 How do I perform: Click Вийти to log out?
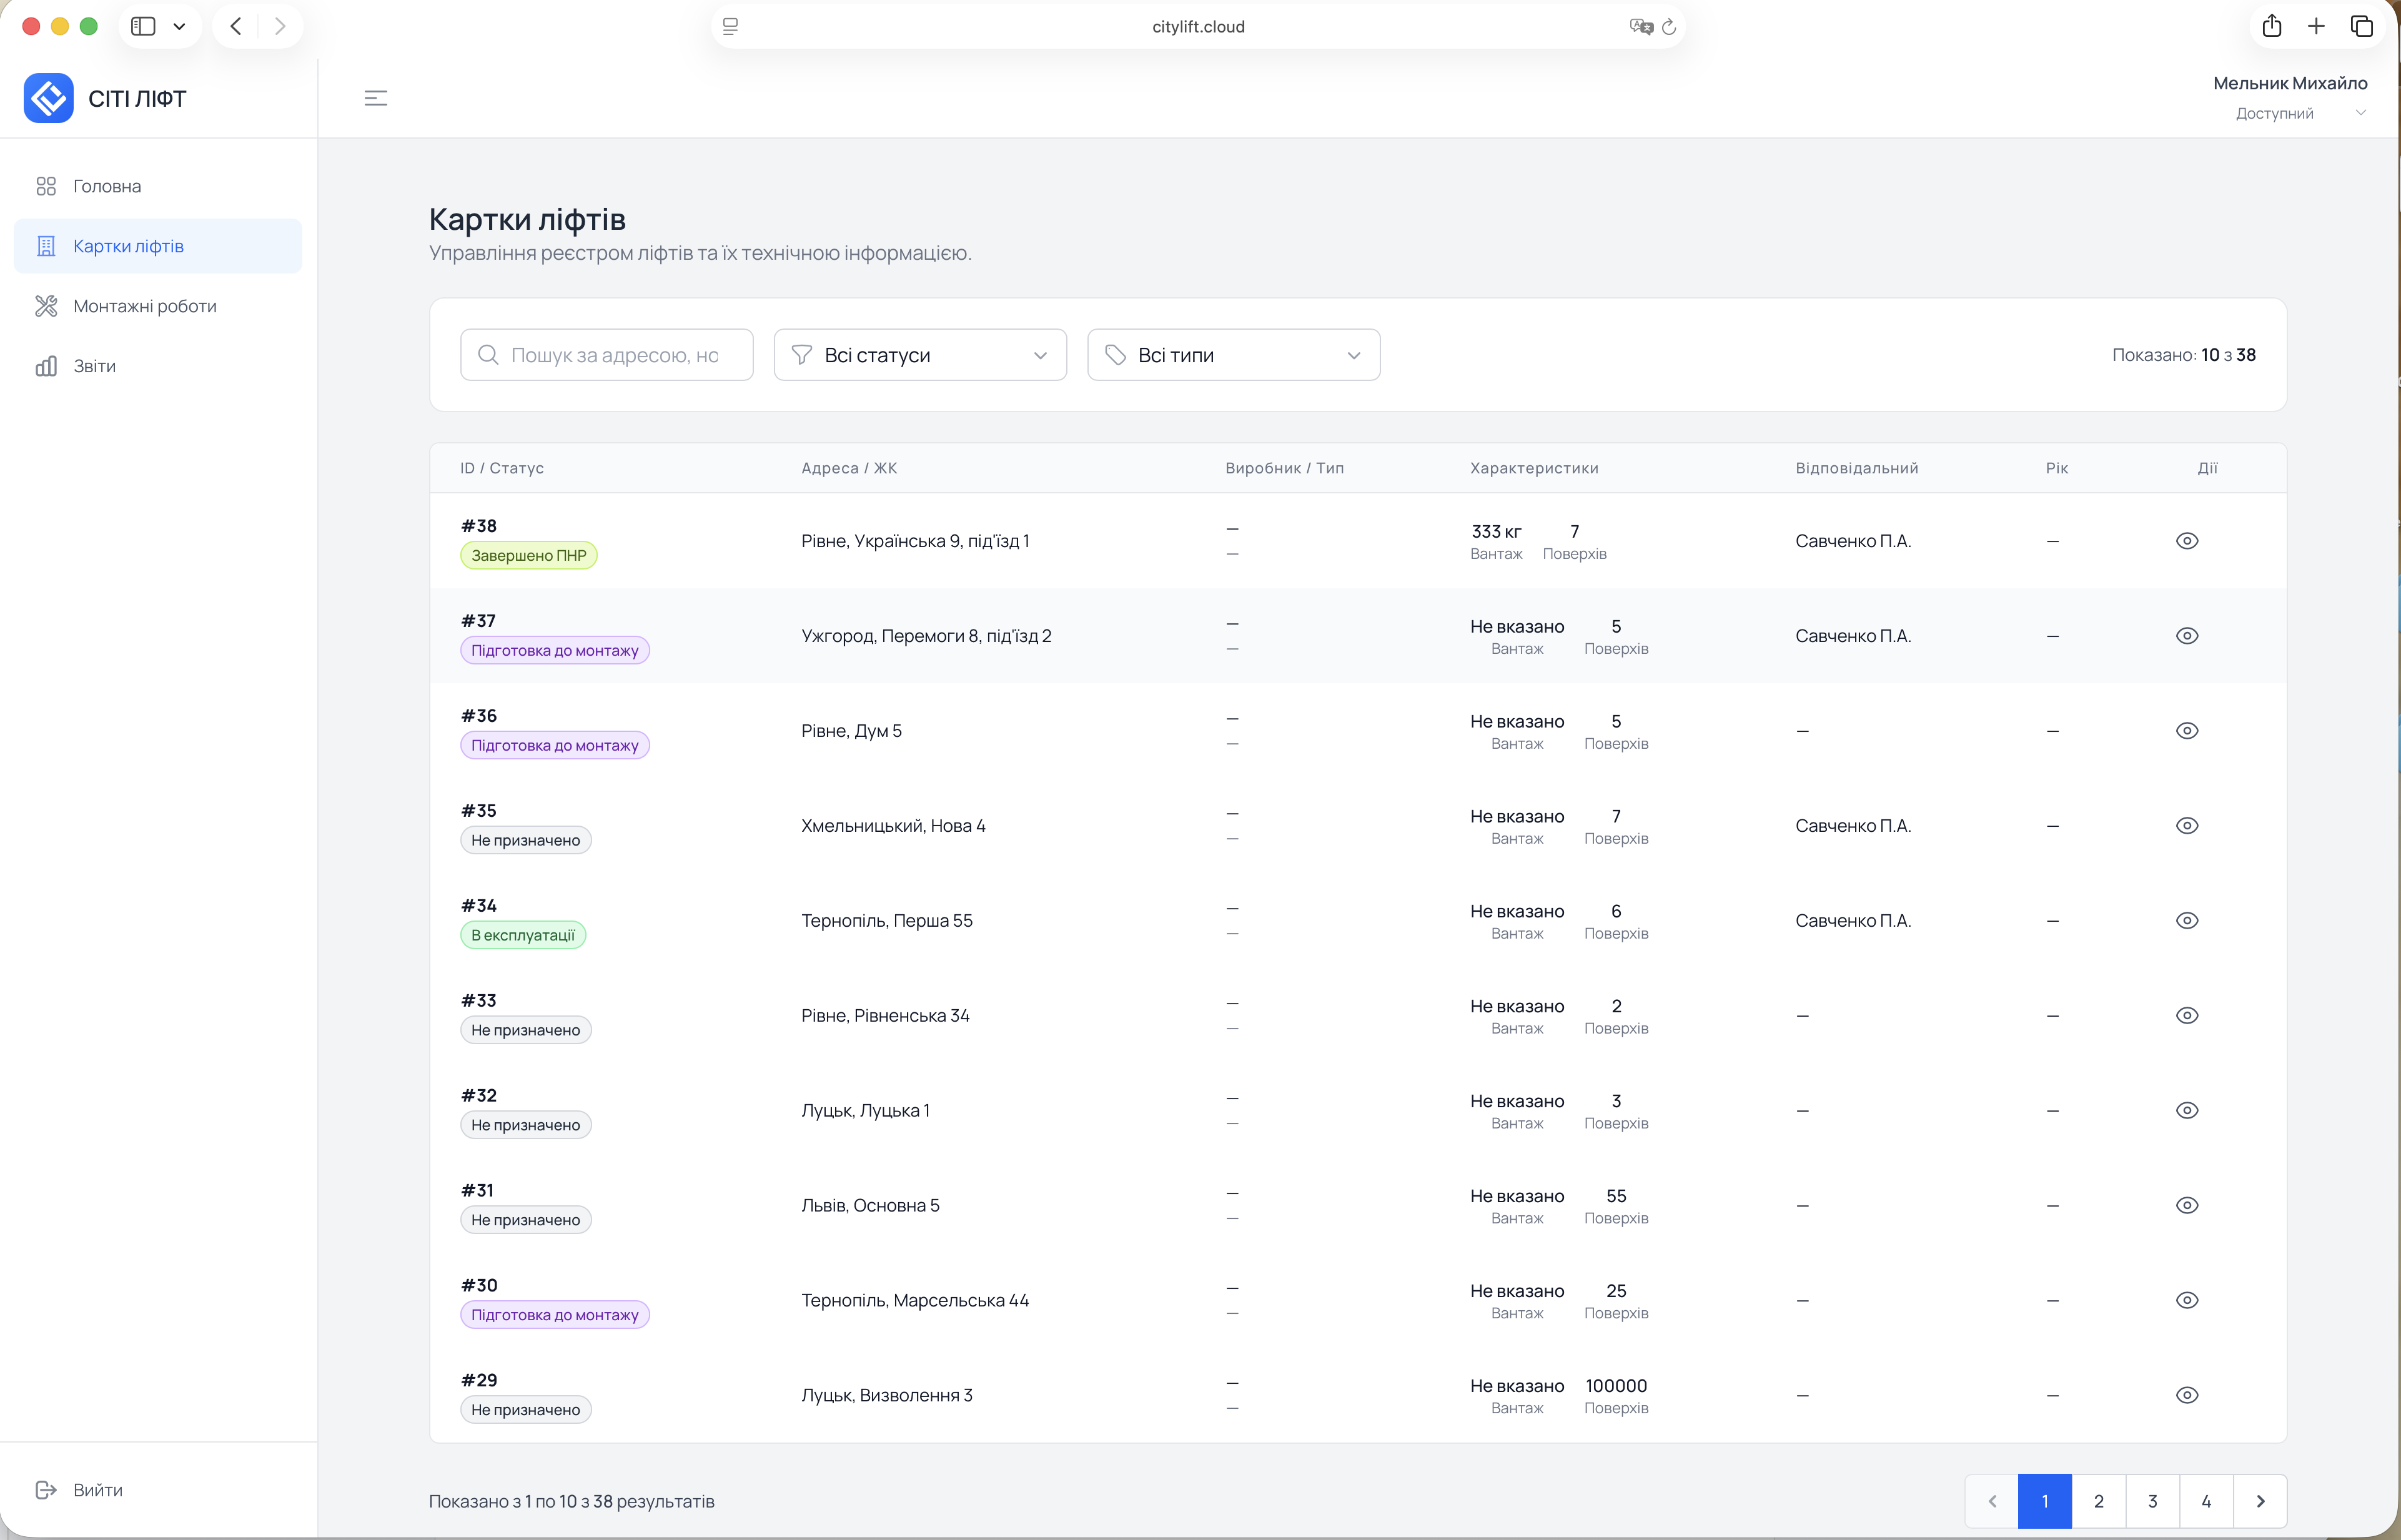click(x=97, y=1490)
